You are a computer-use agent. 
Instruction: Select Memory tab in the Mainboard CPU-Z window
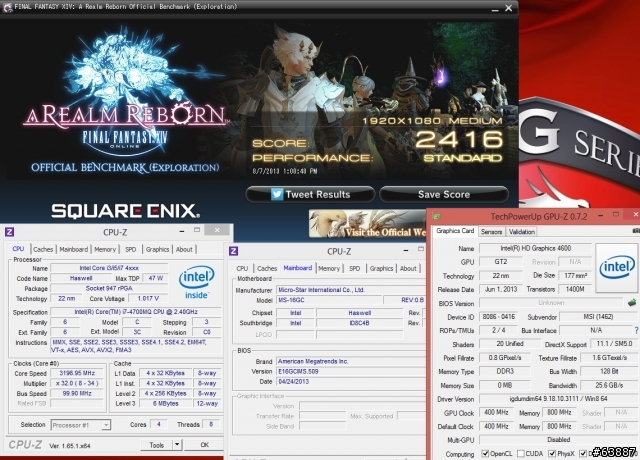[329, 268]
